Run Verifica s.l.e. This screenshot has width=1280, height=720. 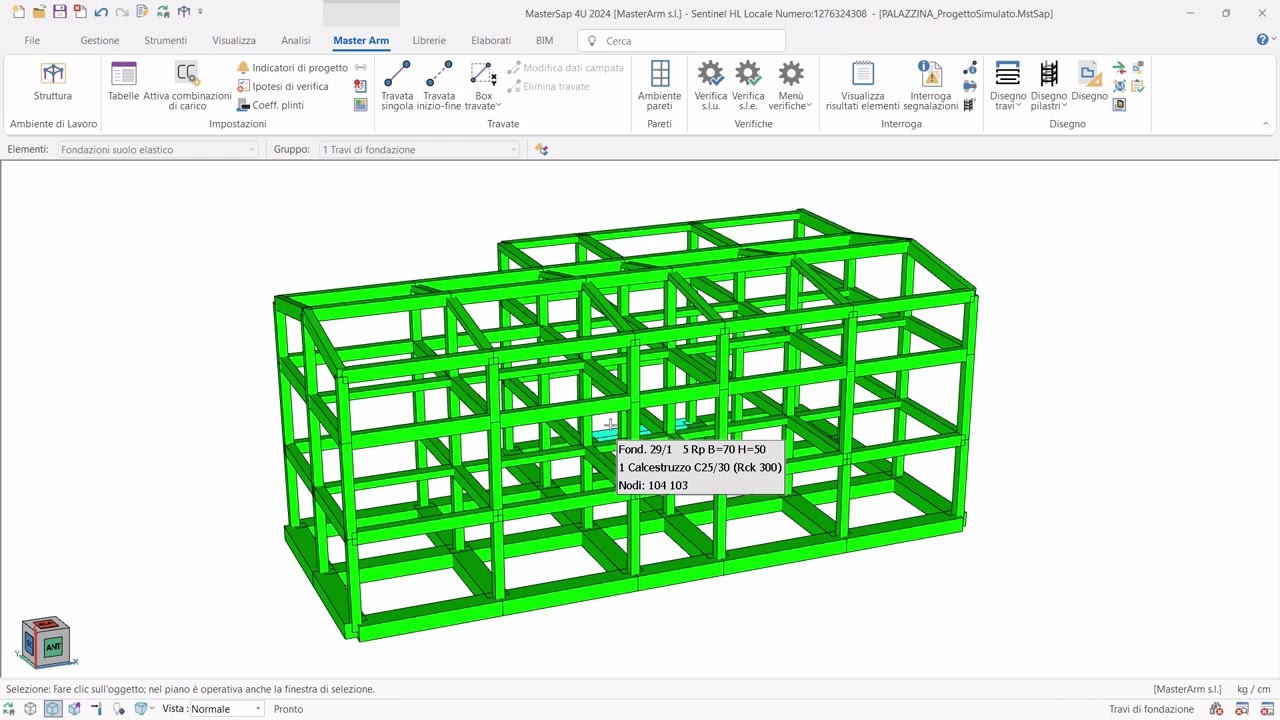click(x=748, y=86)
